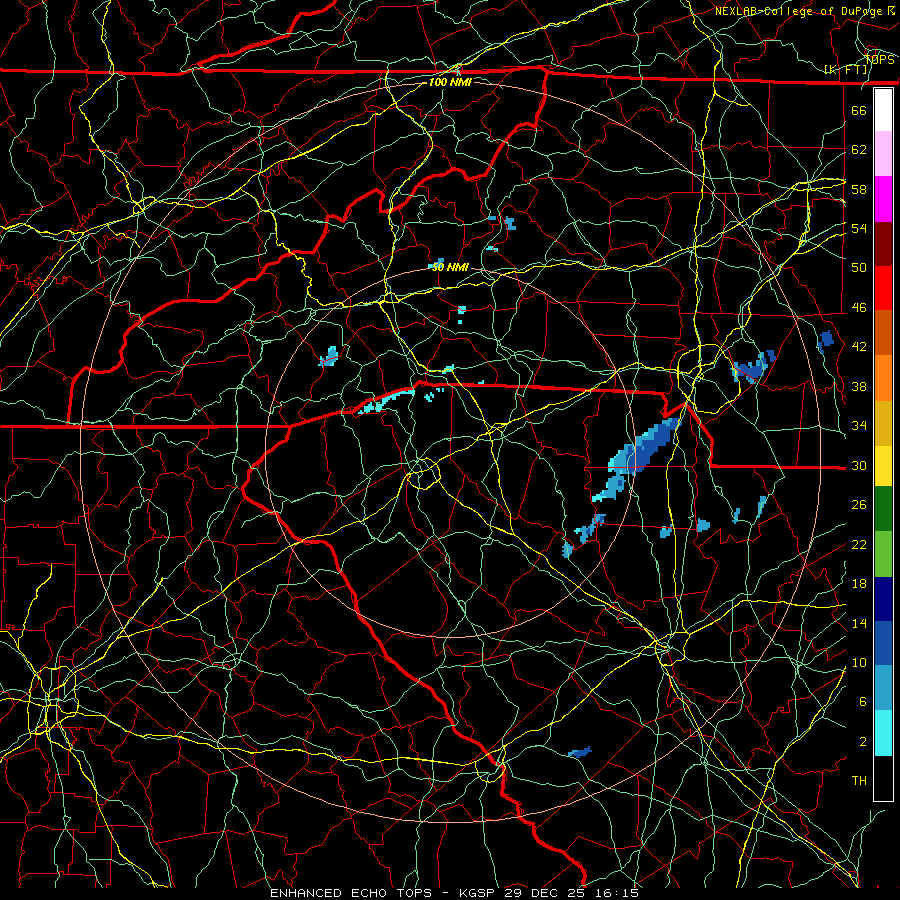The width and height of the screenshot is (900, 900).
Task: Click the "54" legend value
Action: (859, 228)
